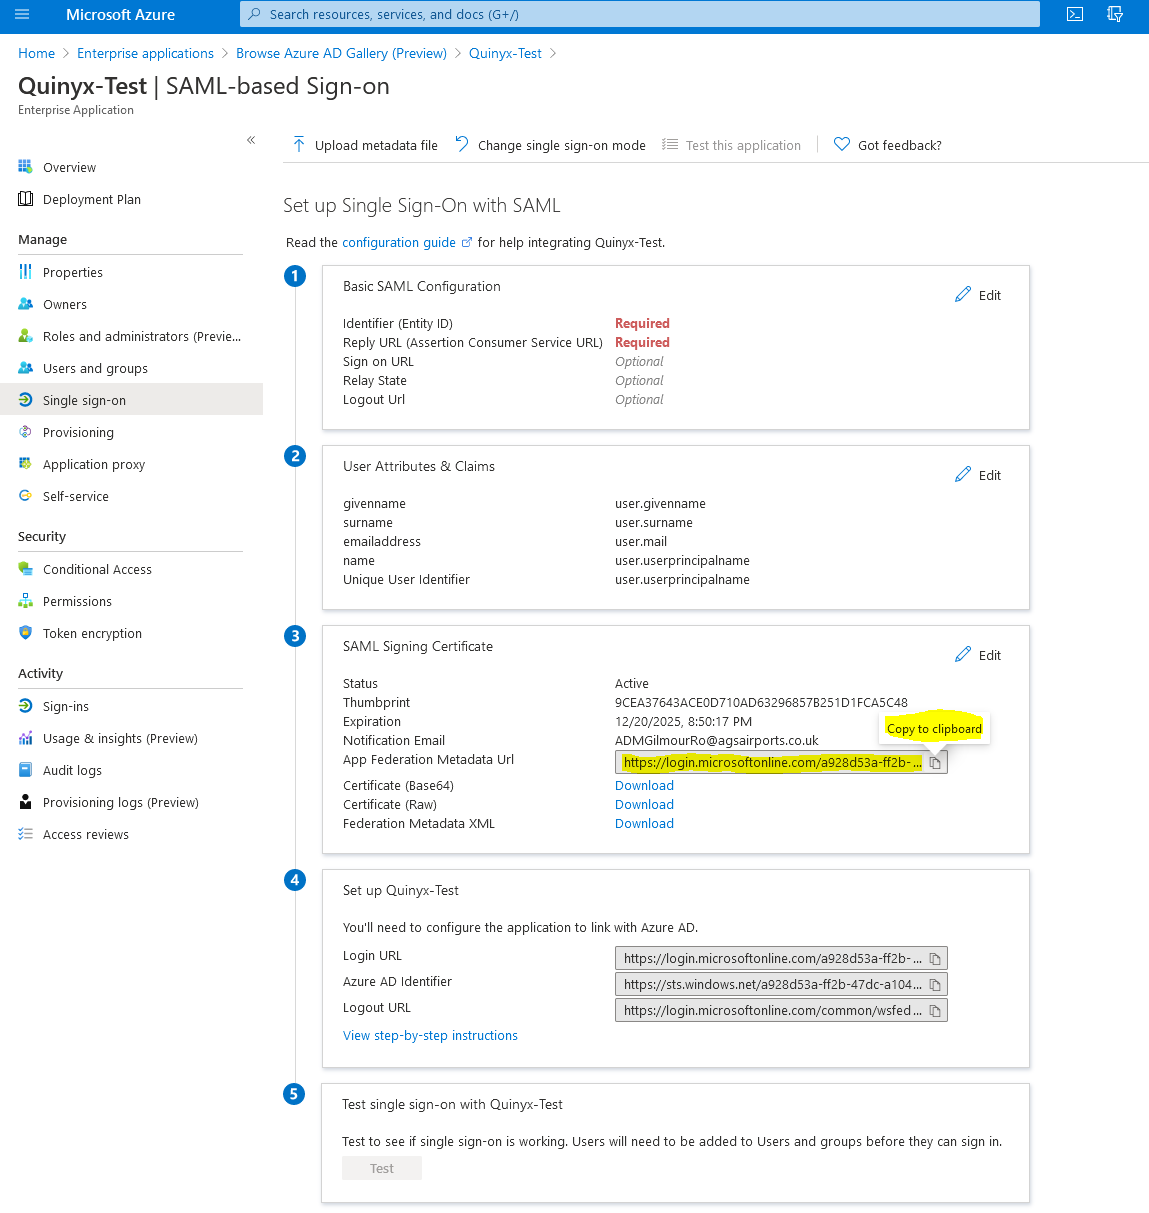Screen dimensions: 1149x1213
Task: Click the Provisioning icon in the sidebar
Action: point(25,432)
